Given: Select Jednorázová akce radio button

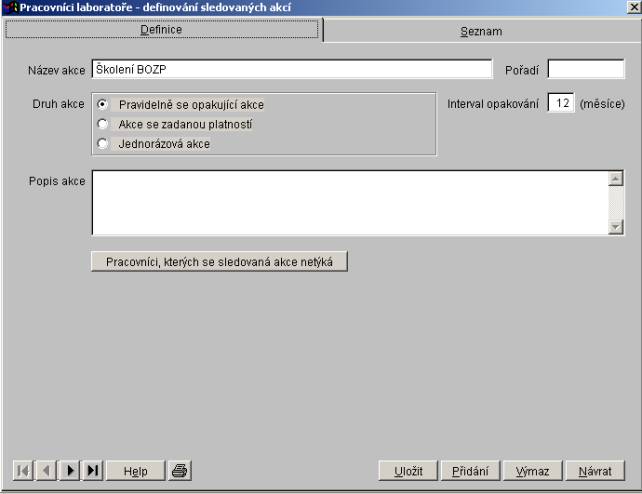Looking at the screenshot, I should tap(102, 143).
